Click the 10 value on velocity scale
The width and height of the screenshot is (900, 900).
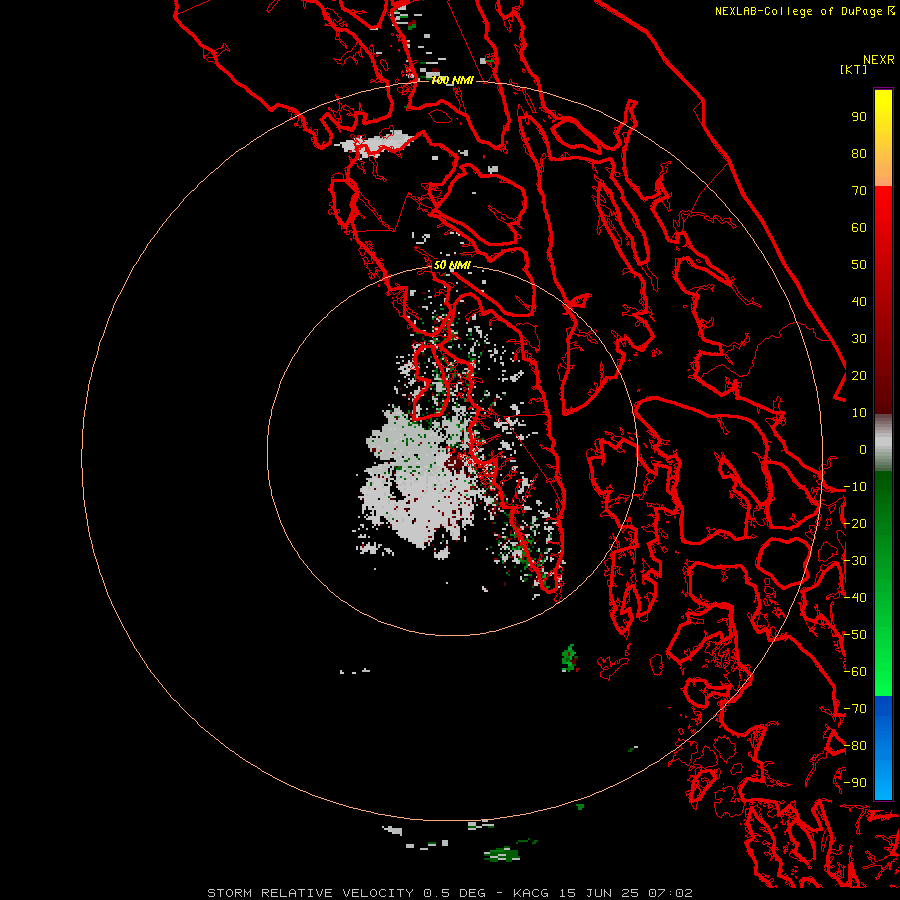click(859, 413)
